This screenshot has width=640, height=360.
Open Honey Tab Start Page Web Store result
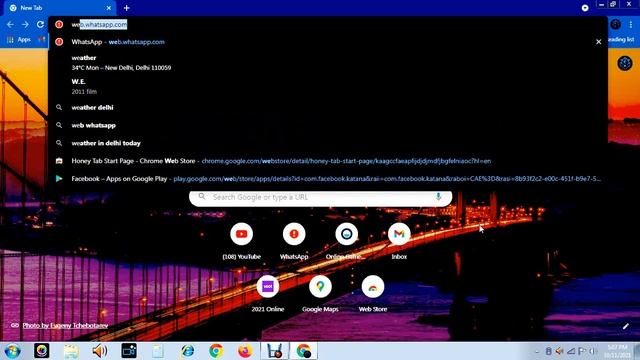[327, 161]
